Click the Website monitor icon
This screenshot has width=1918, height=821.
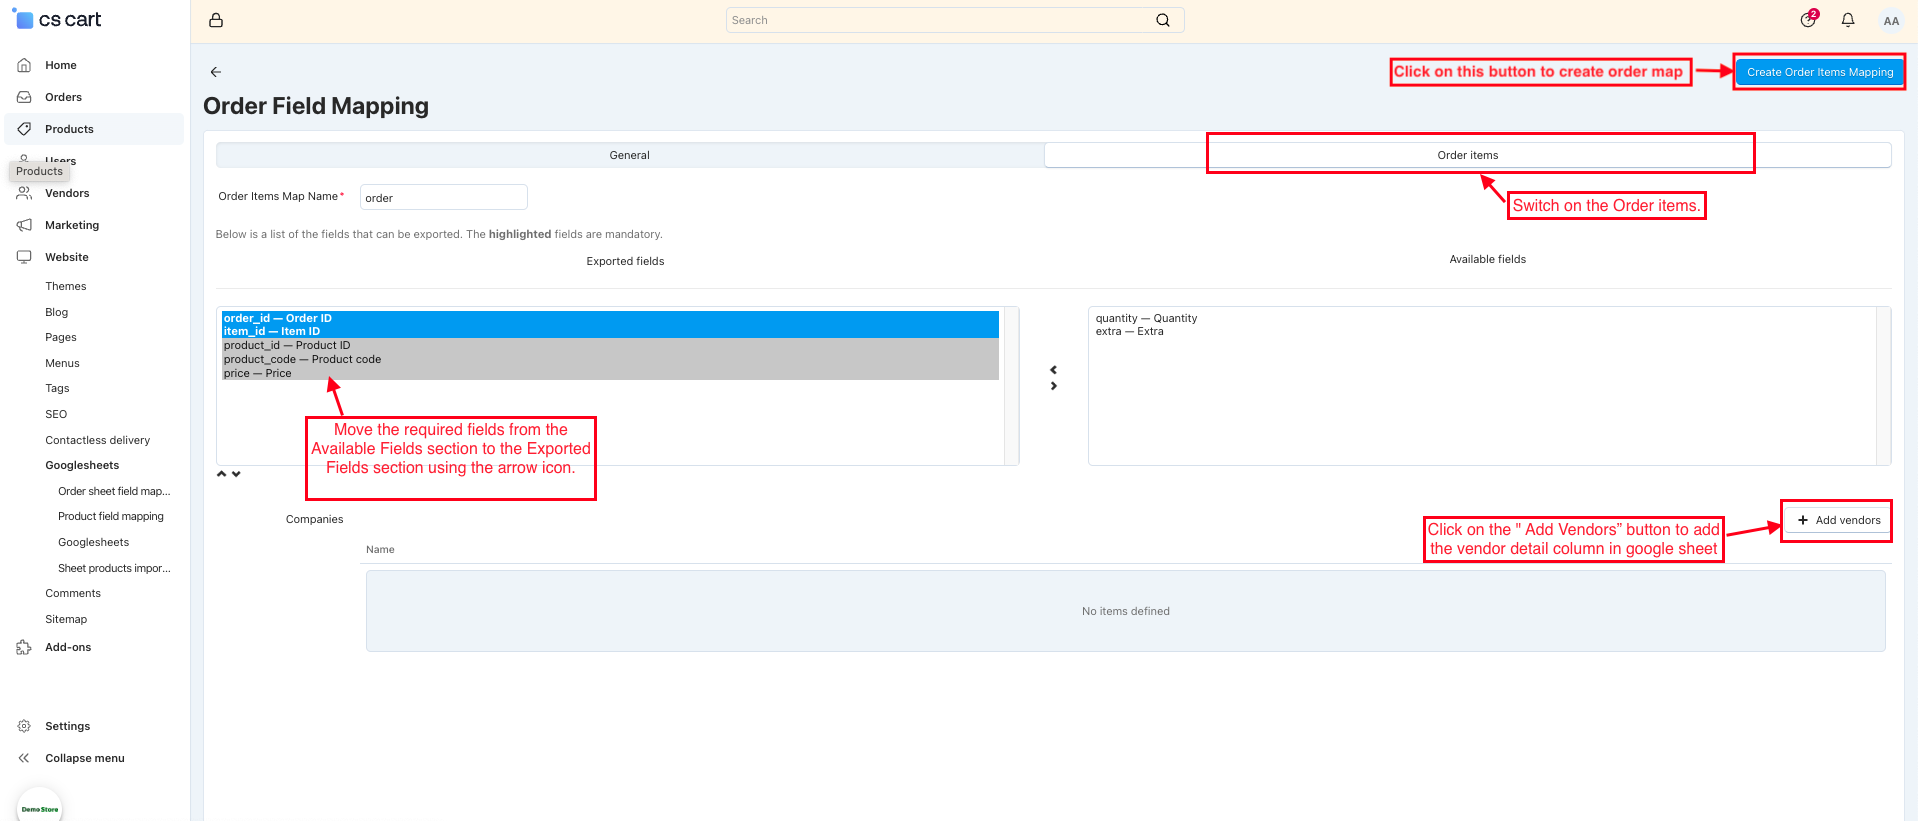(x=24, y=257)
